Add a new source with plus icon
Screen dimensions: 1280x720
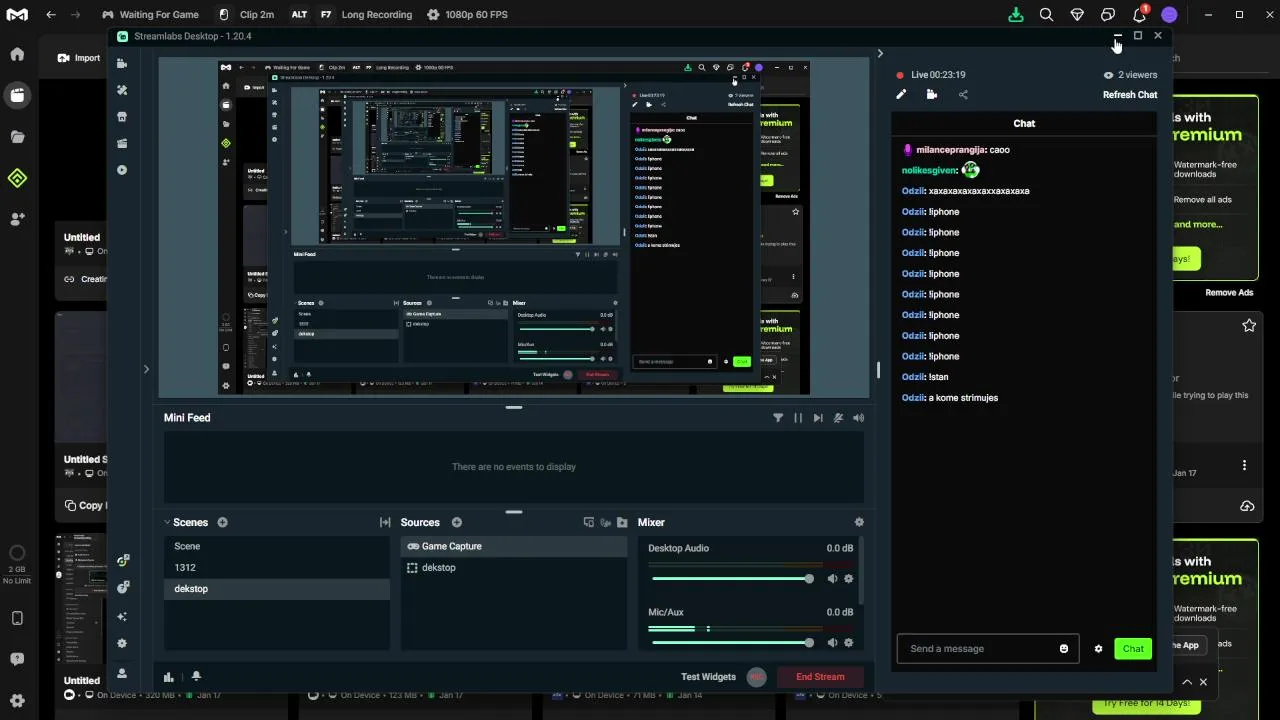point(456,522)
